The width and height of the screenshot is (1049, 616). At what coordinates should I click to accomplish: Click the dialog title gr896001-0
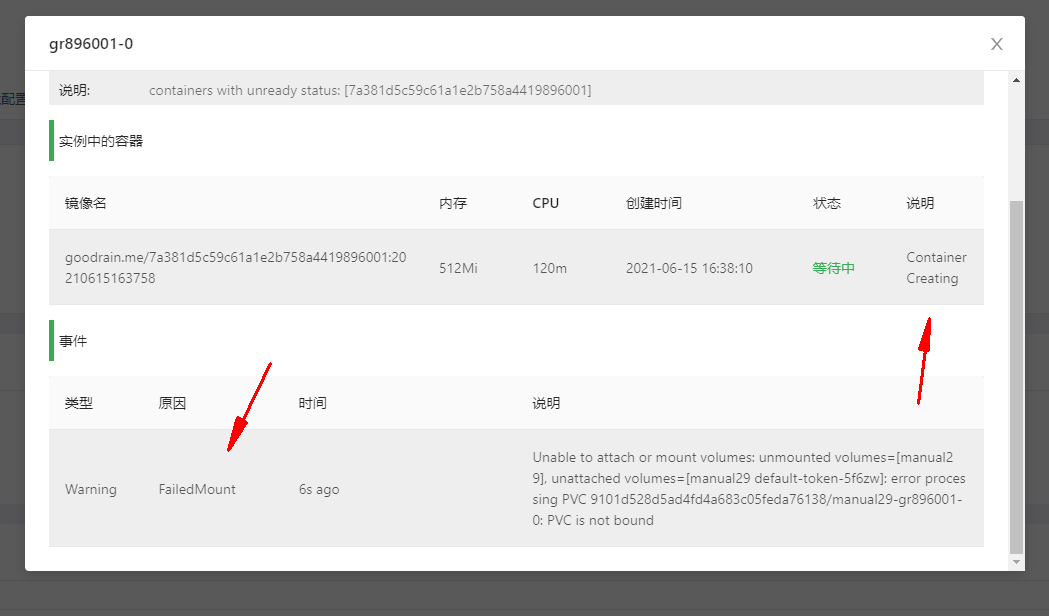pyautogui.click(x=91, y=44)
